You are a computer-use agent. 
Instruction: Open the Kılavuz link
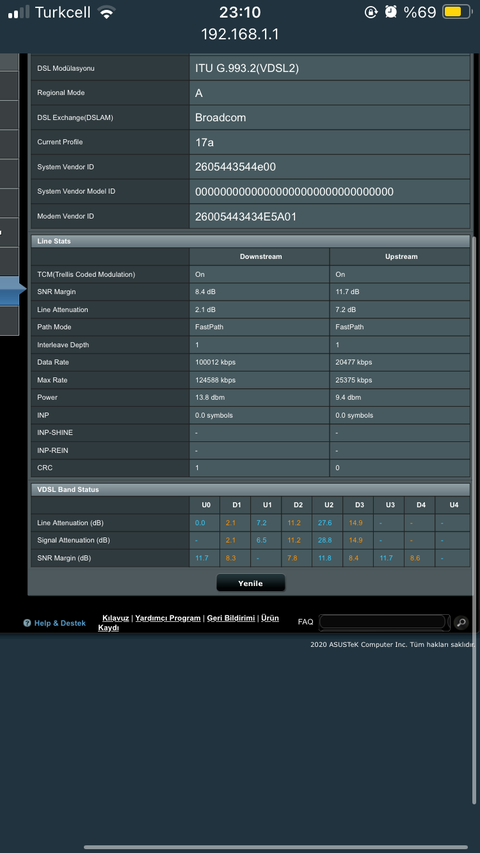point(115,618)
